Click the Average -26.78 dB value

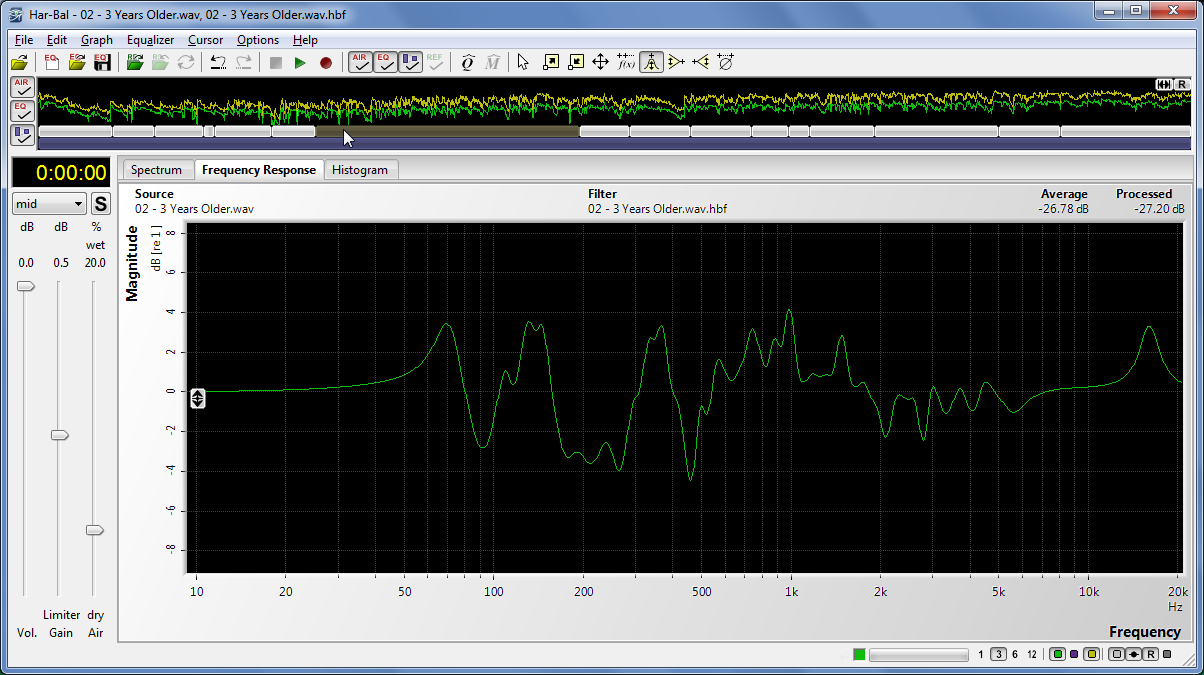[1063, 209]
